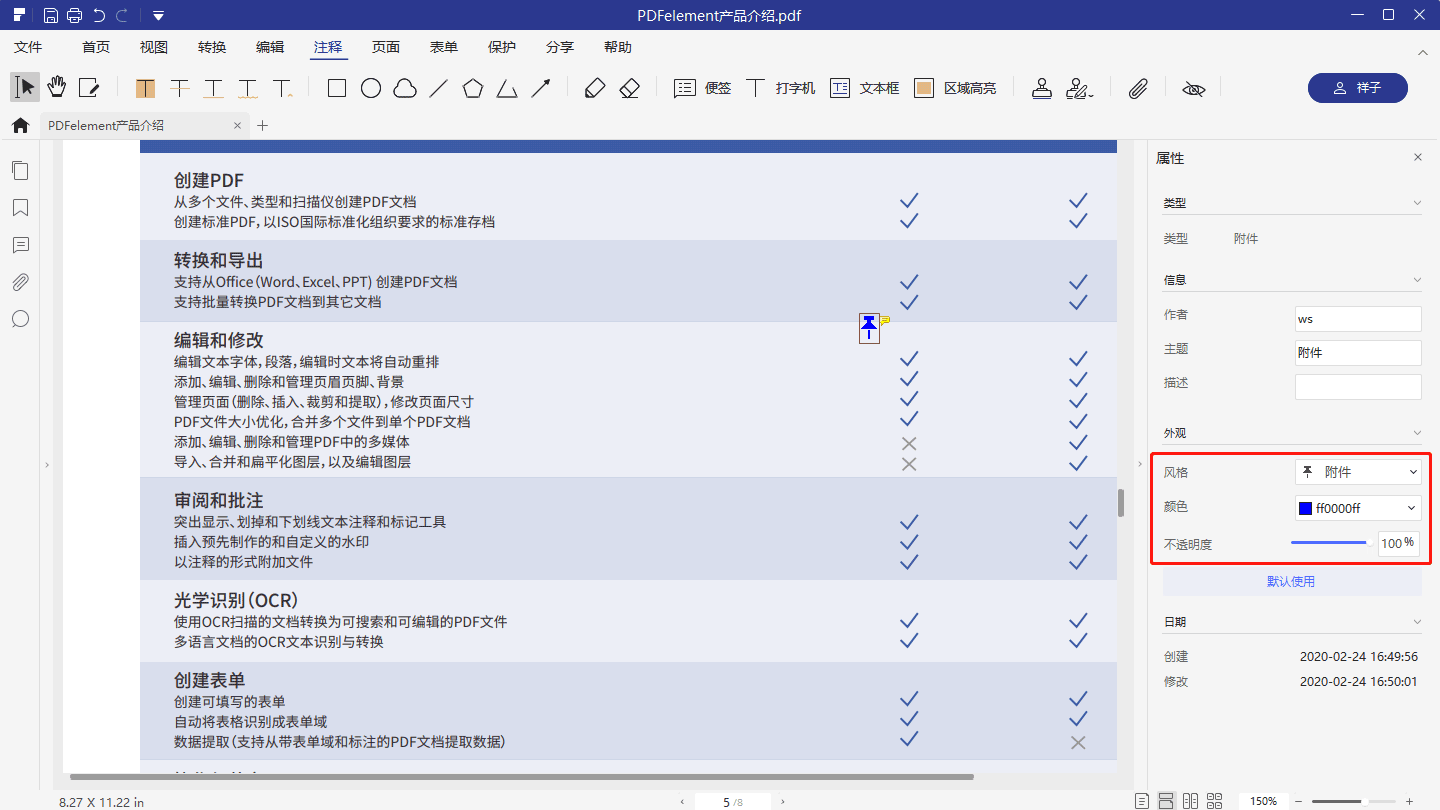Pick the Oval shape tool
Viewport: 1440px width, 810px height.
point(371,88)
